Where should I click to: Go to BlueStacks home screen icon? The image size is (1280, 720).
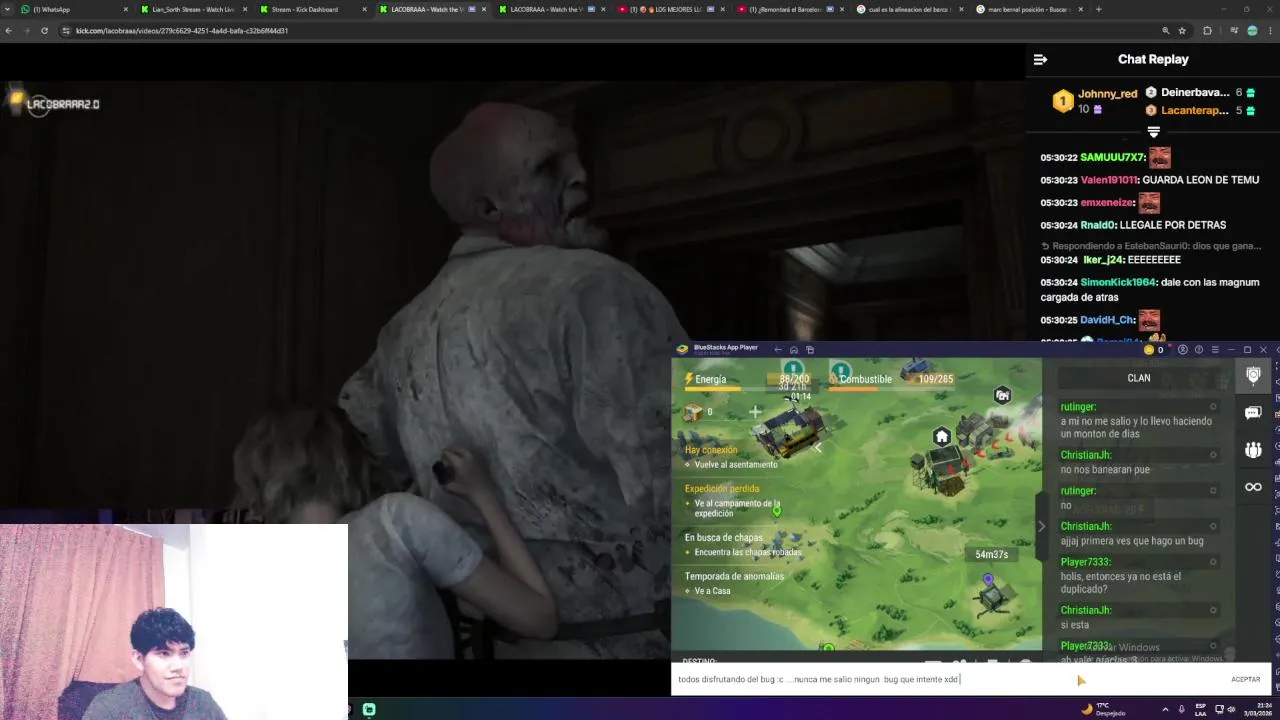click(x=794, y=349)
